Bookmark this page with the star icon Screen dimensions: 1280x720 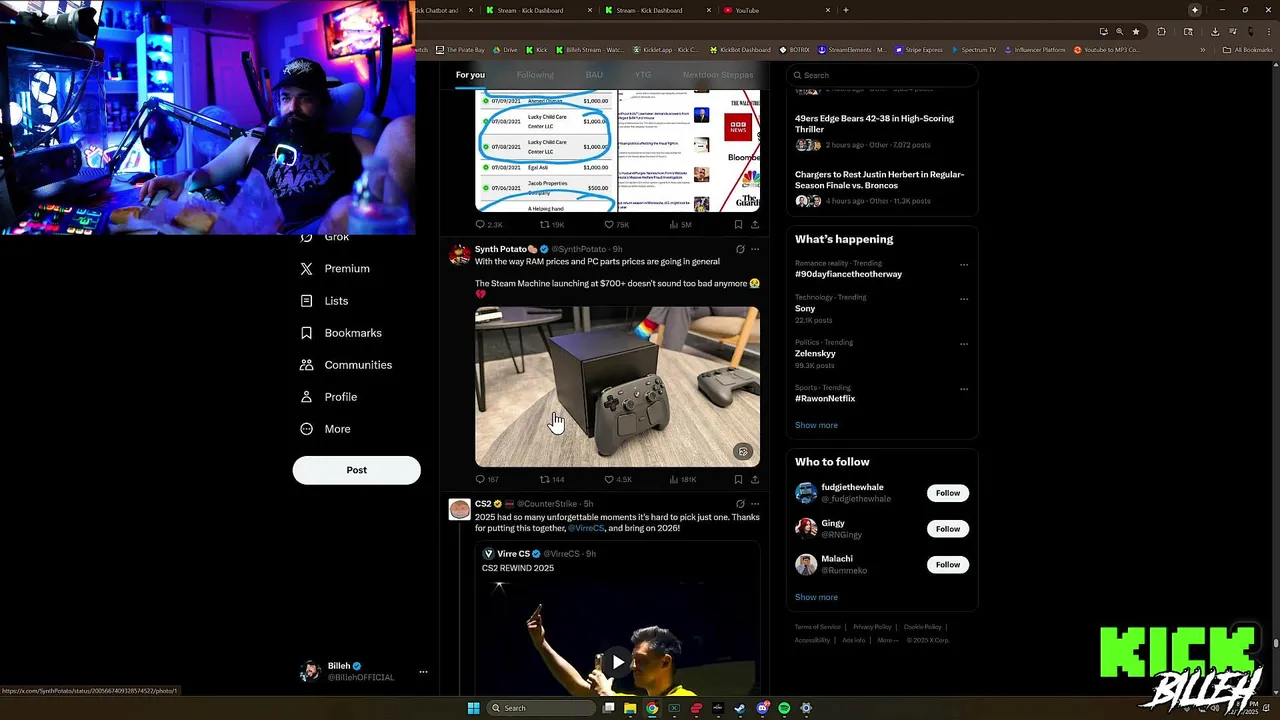[1136, 31]
